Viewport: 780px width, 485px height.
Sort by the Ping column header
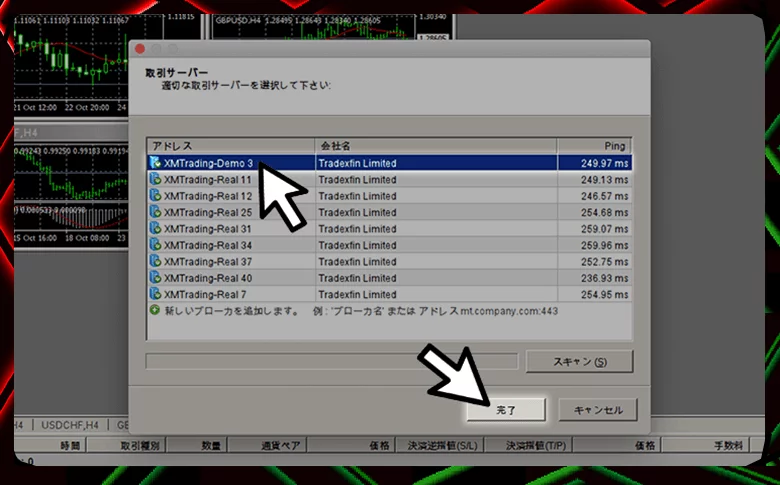coord(594,146)
